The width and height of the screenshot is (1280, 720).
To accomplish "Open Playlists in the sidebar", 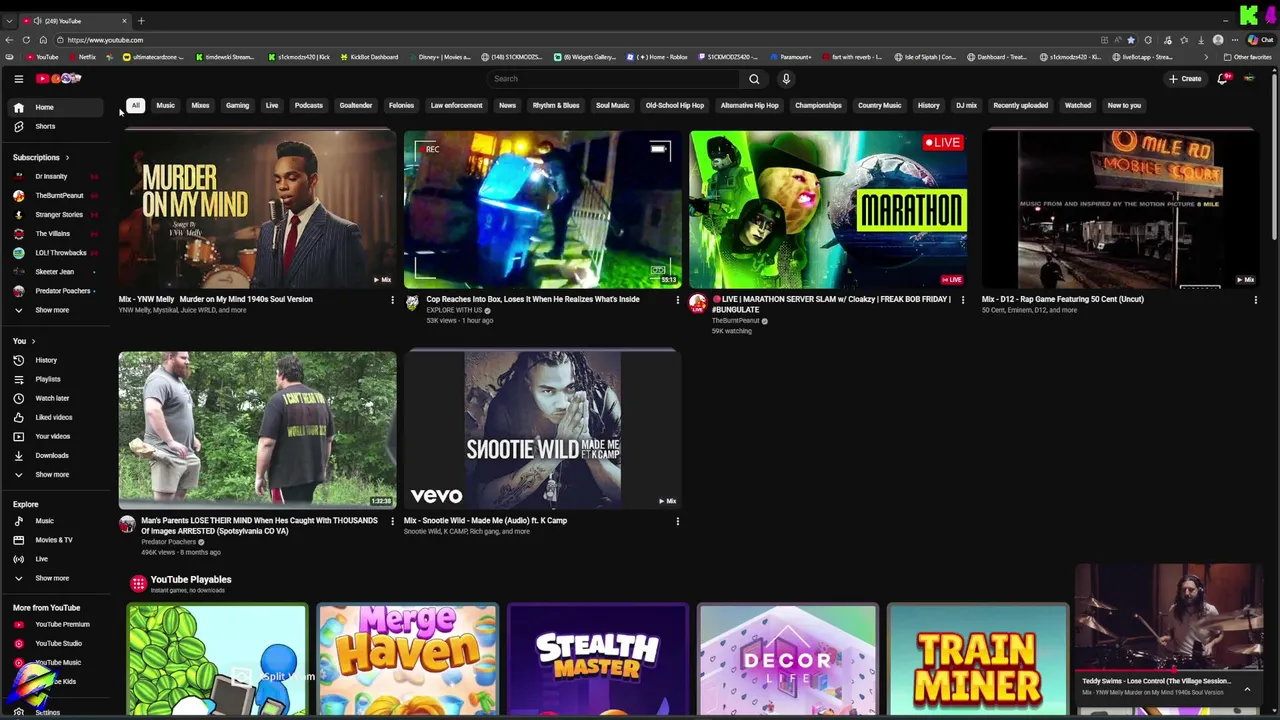I will tap(56, 379).
